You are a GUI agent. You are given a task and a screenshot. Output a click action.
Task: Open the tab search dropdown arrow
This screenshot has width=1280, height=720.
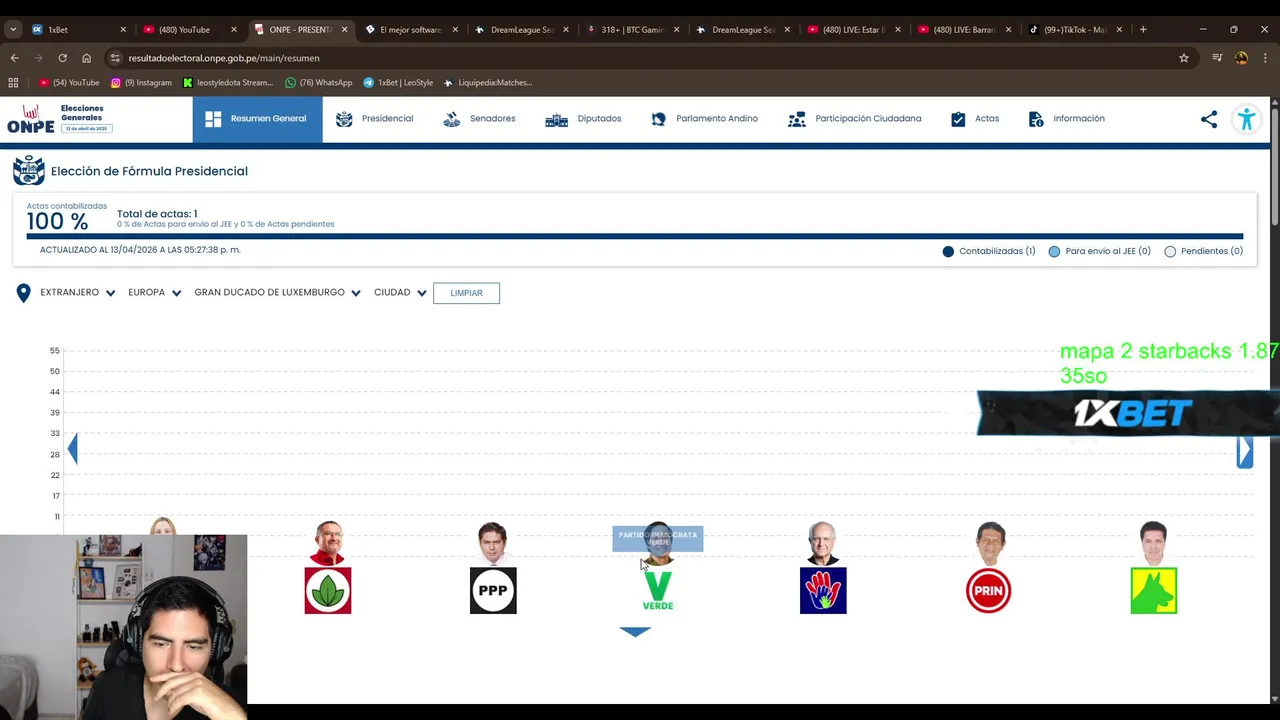pyautogui.click(x=13, y=30)
